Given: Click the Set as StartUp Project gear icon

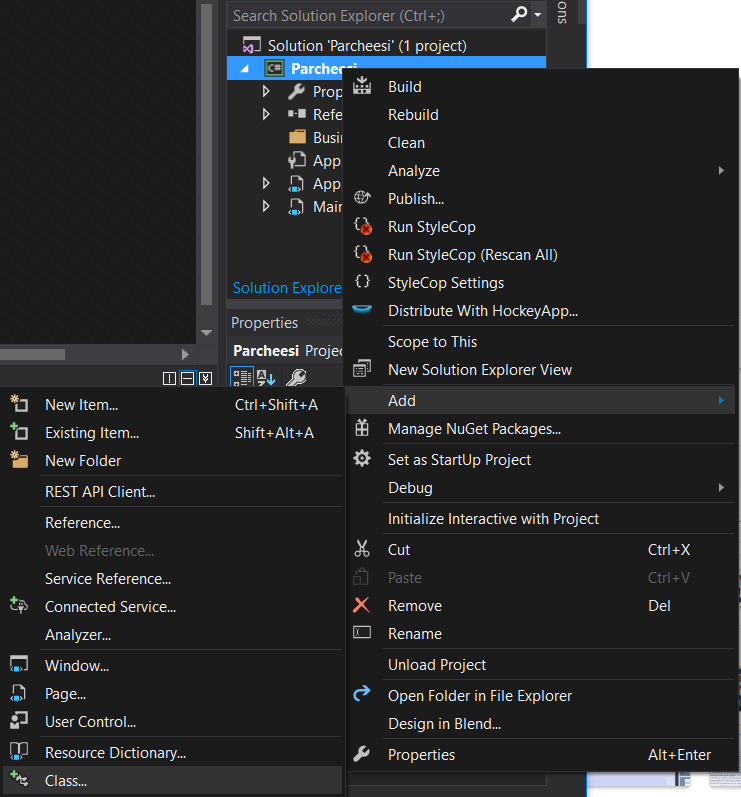Looking at the screenshot, I should pyautogui.click(x=362, y=459).
